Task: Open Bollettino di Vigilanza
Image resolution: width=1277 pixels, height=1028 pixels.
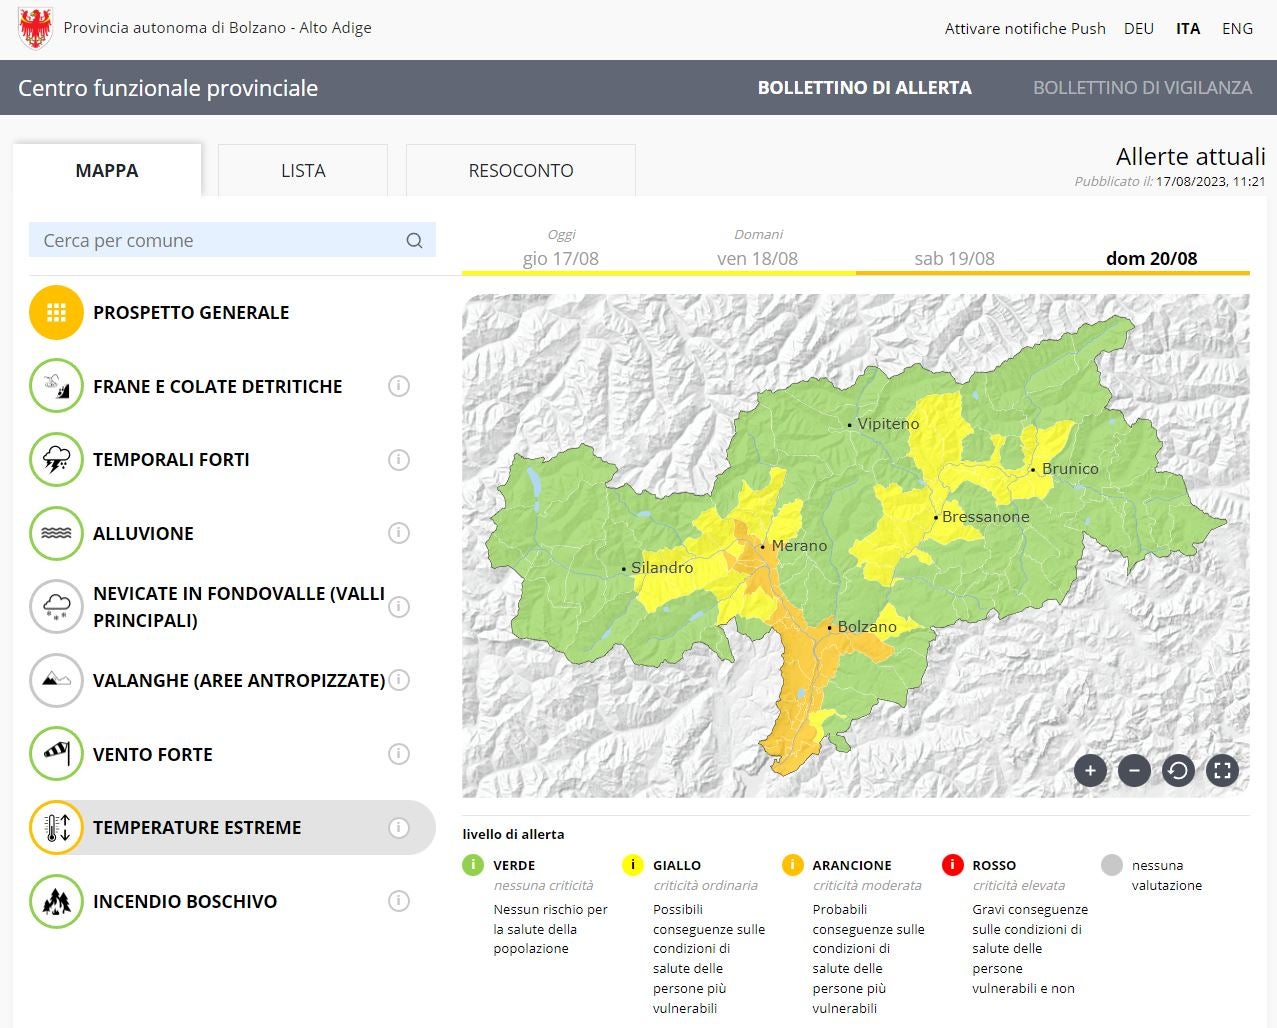Action: 1142,88
